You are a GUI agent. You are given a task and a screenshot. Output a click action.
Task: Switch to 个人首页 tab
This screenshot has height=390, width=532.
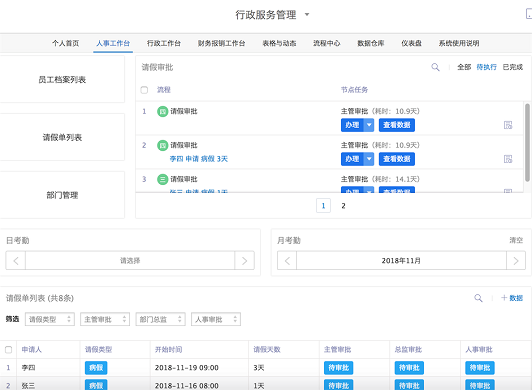(65, 43)
